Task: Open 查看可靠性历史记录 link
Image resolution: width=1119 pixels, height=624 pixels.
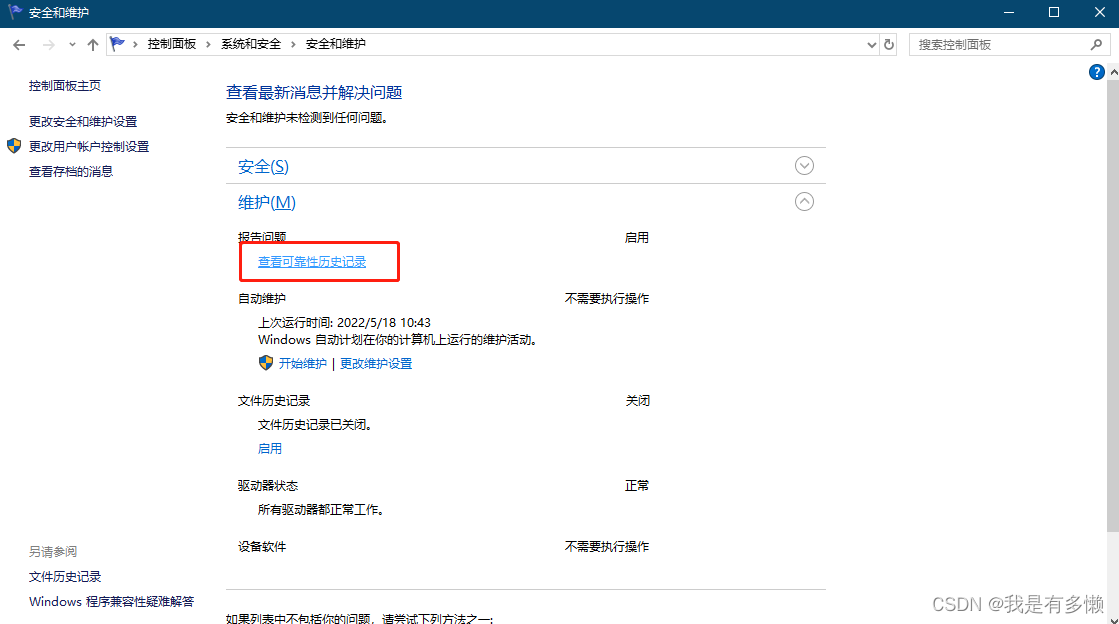Action: click(312, 262)
